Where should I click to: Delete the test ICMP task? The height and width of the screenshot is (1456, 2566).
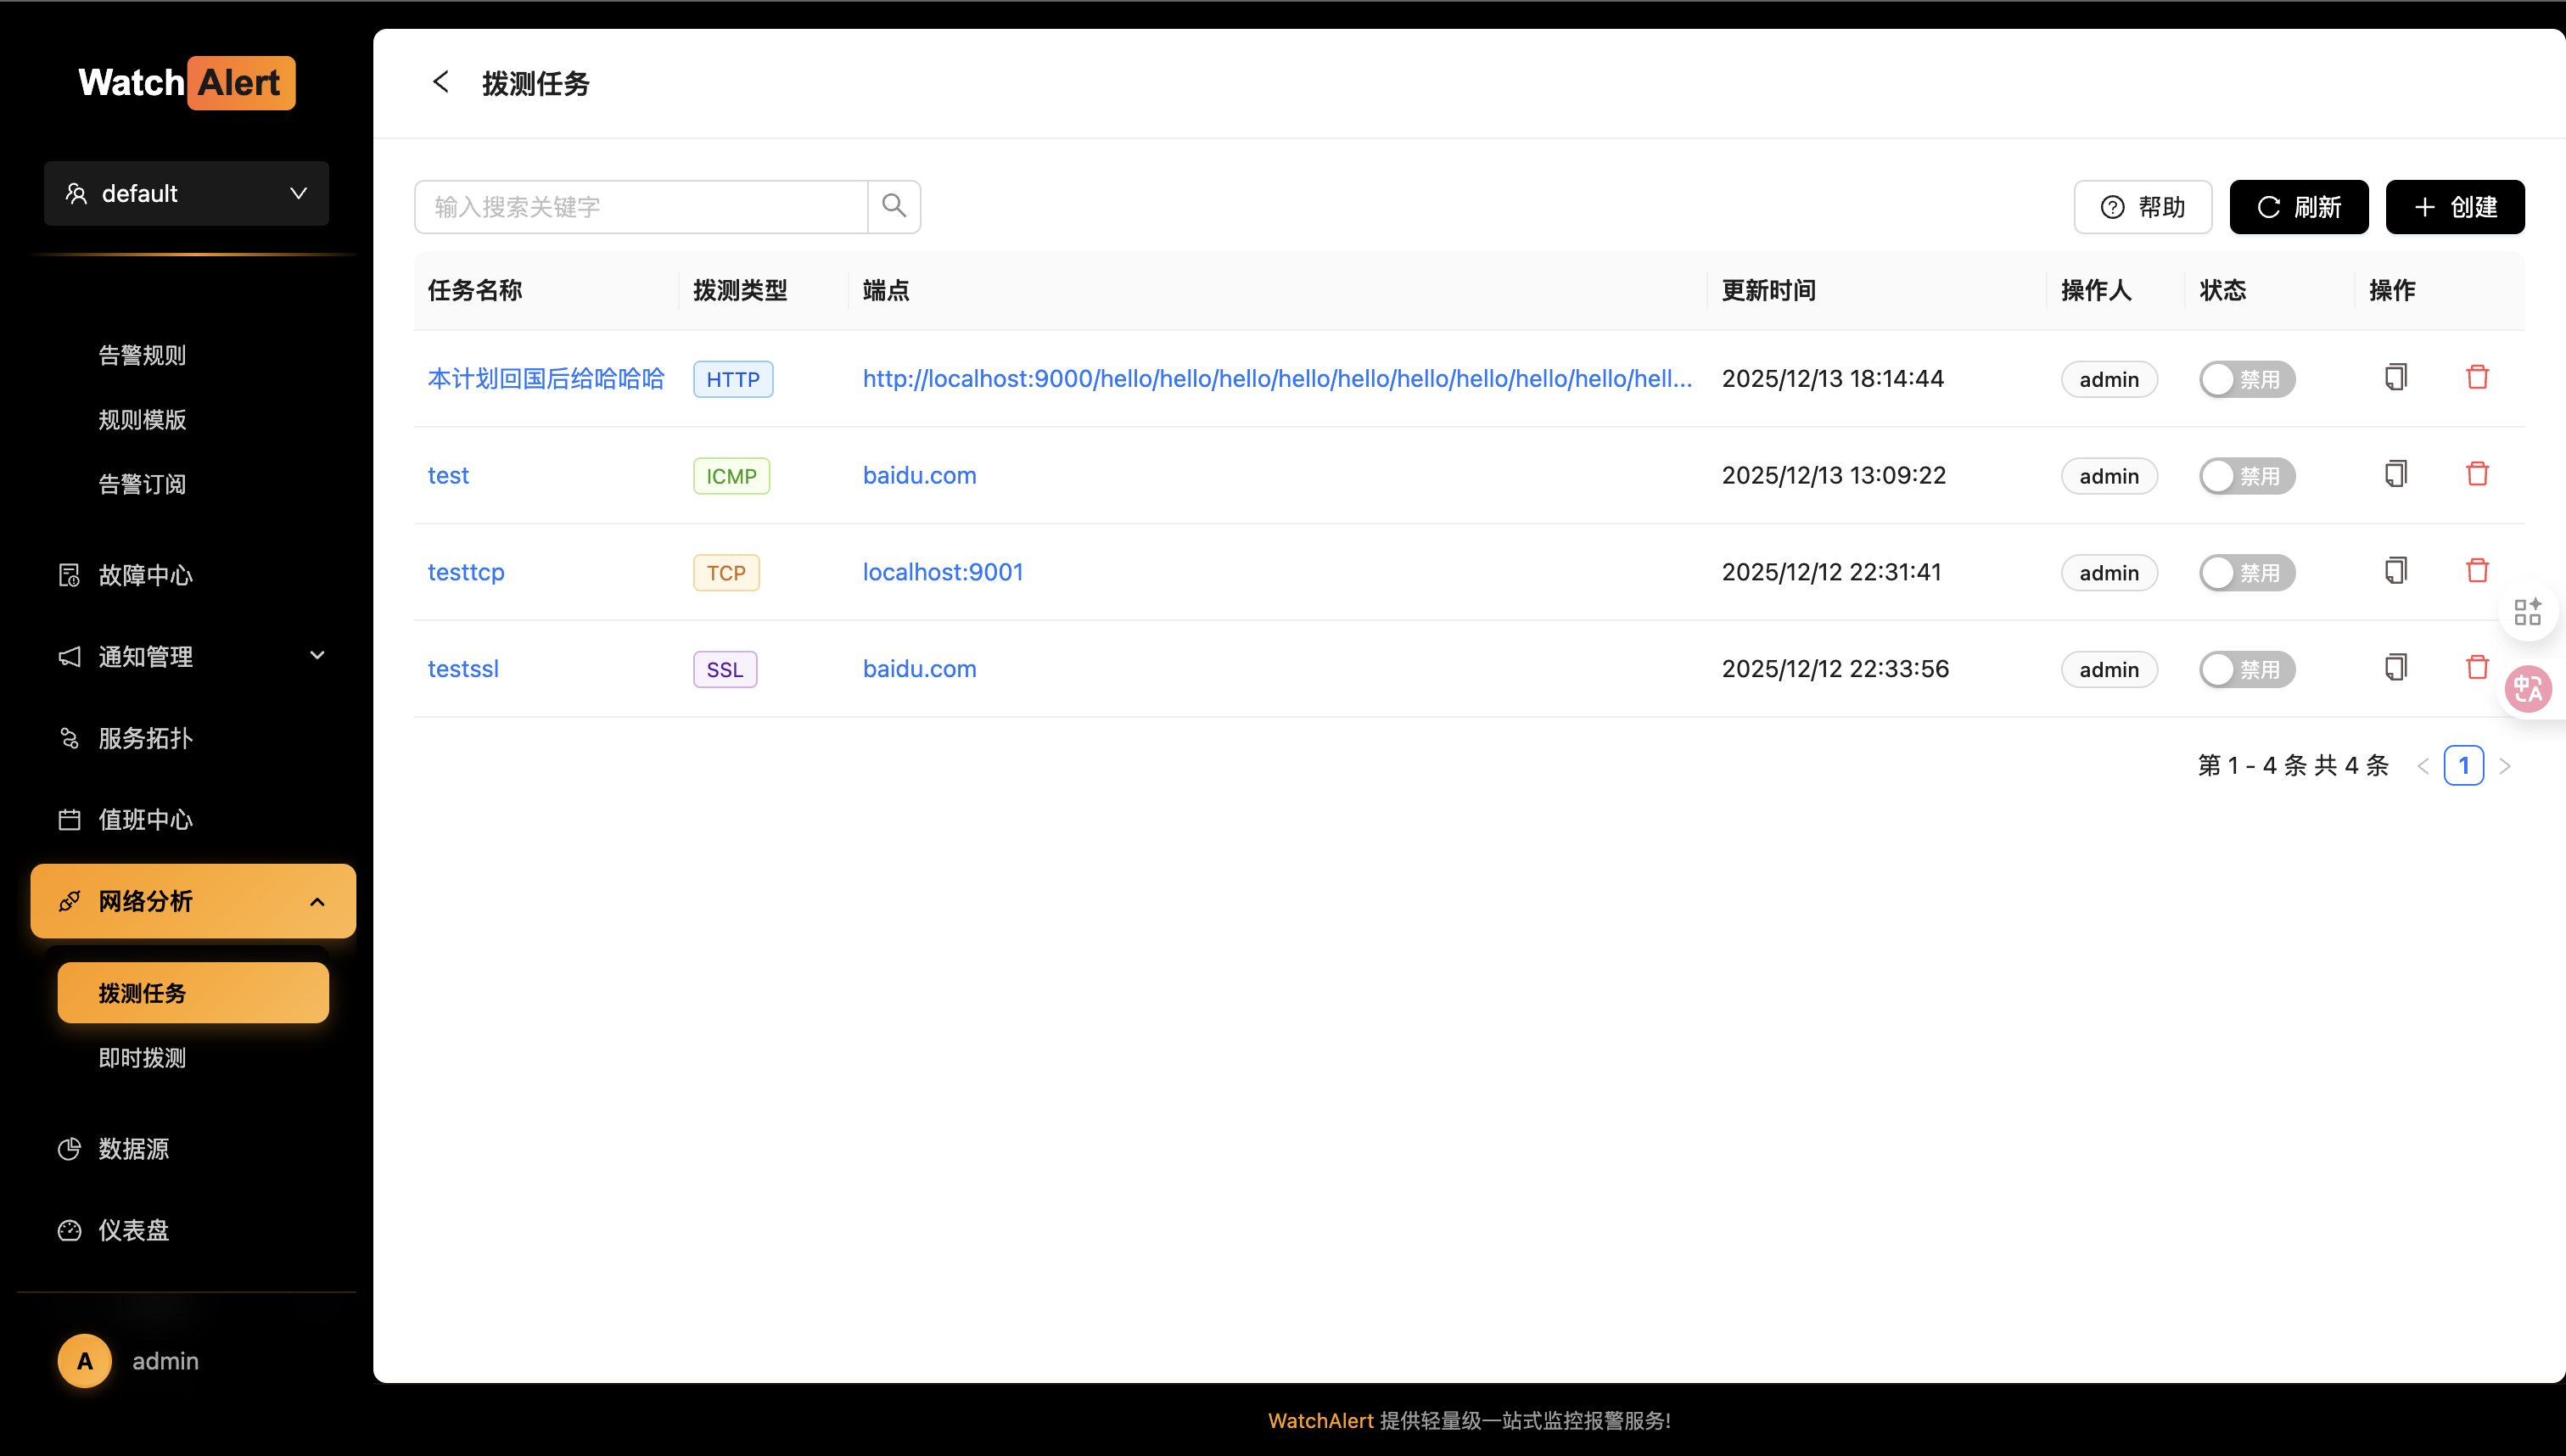2477,474
